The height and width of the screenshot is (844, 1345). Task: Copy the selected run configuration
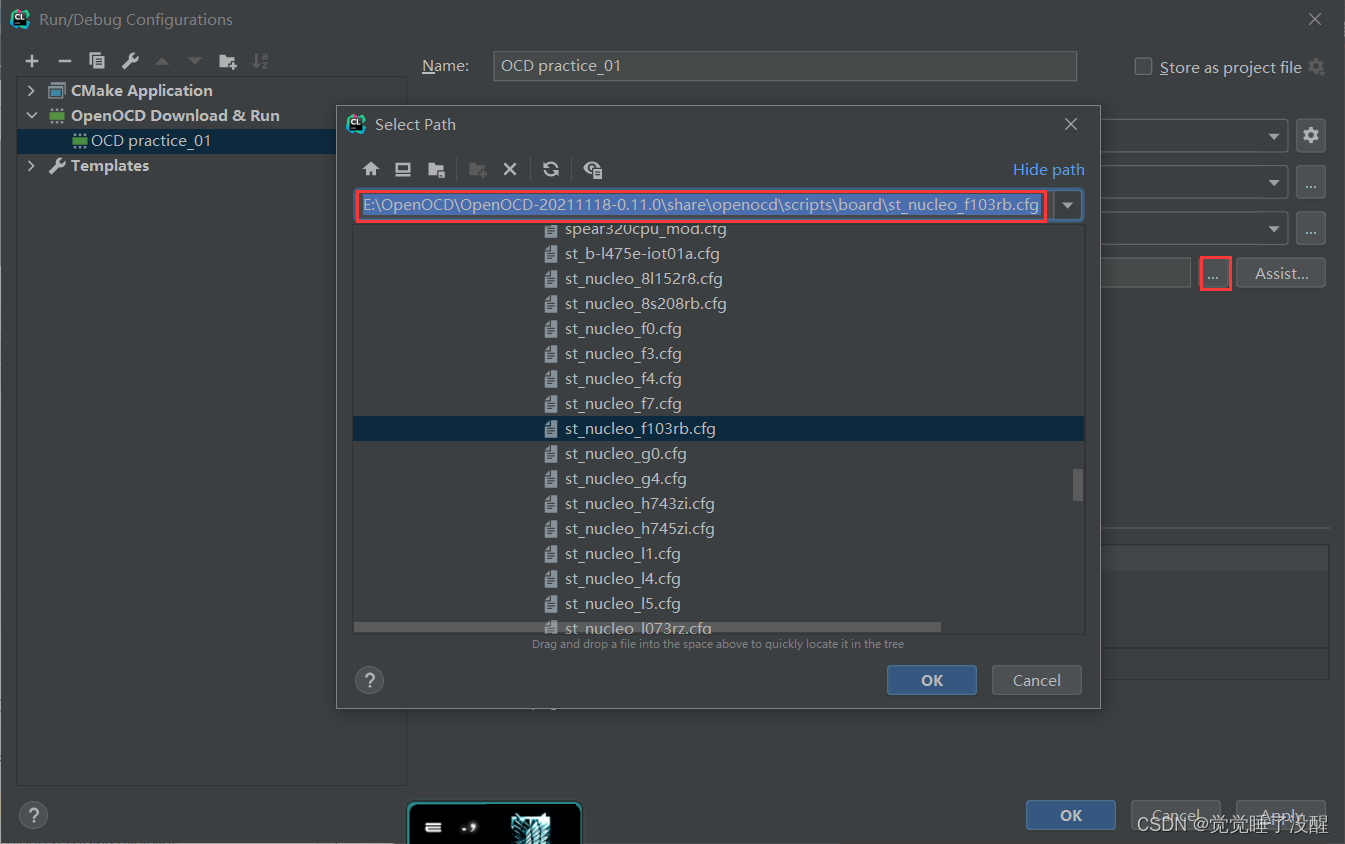pos(97,61)
